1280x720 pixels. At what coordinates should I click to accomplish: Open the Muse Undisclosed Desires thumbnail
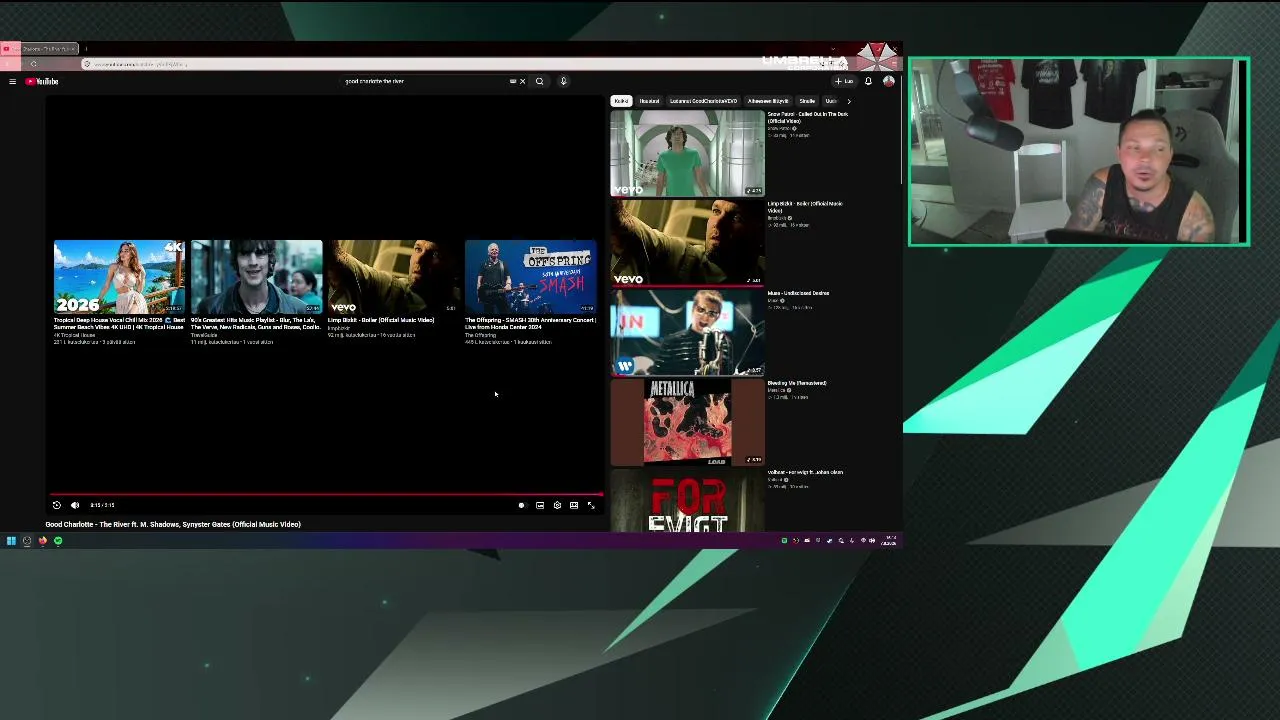[687, 332]
